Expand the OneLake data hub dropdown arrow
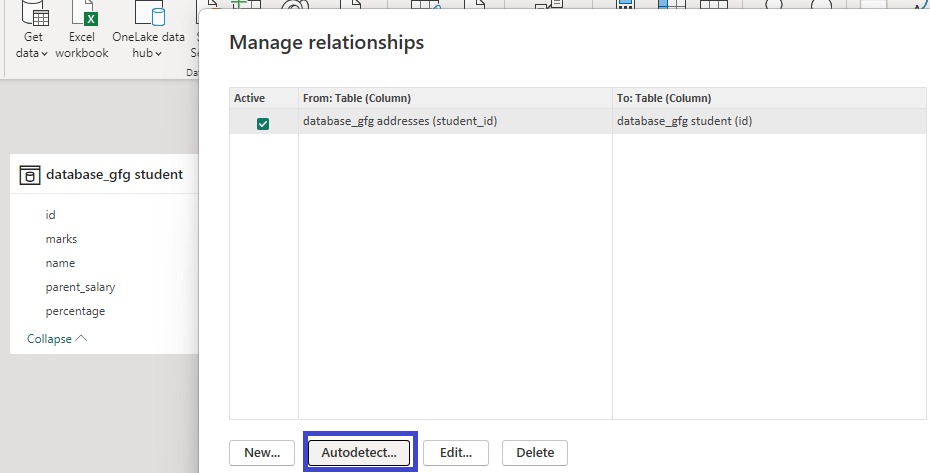 tap(158, 53)
